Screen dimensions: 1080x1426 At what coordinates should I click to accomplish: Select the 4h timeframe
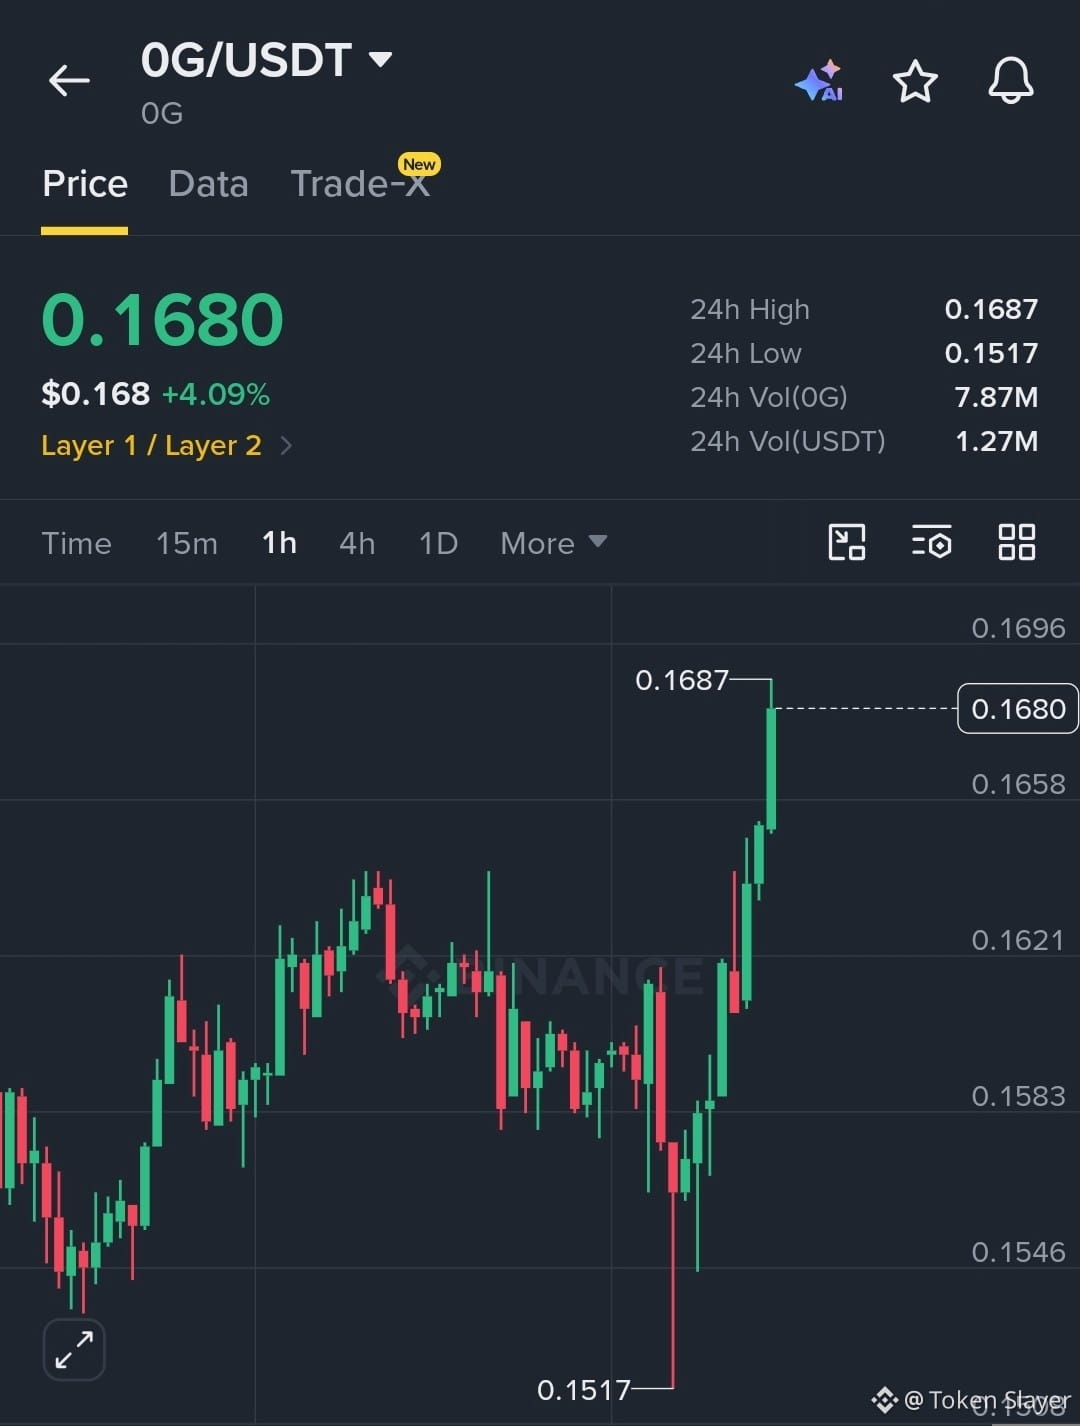tap(357, 543)
